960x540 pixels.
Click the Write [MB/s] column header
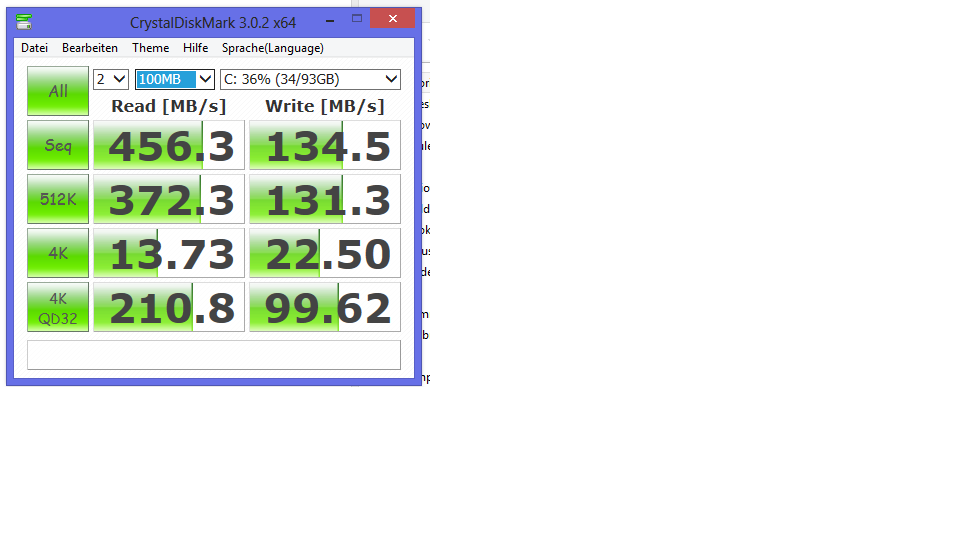click(x=325, y=106)
